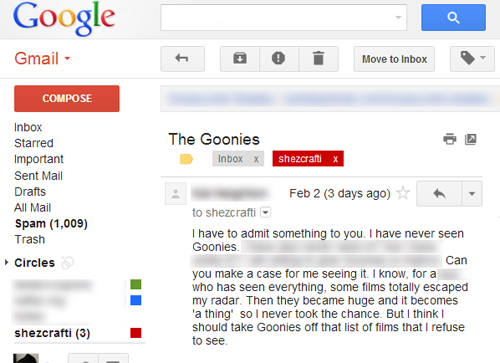Print the conversation using the printer icon
Image resolution: width=500 pixels, height=363 pixels.
(x=450, y=139)
